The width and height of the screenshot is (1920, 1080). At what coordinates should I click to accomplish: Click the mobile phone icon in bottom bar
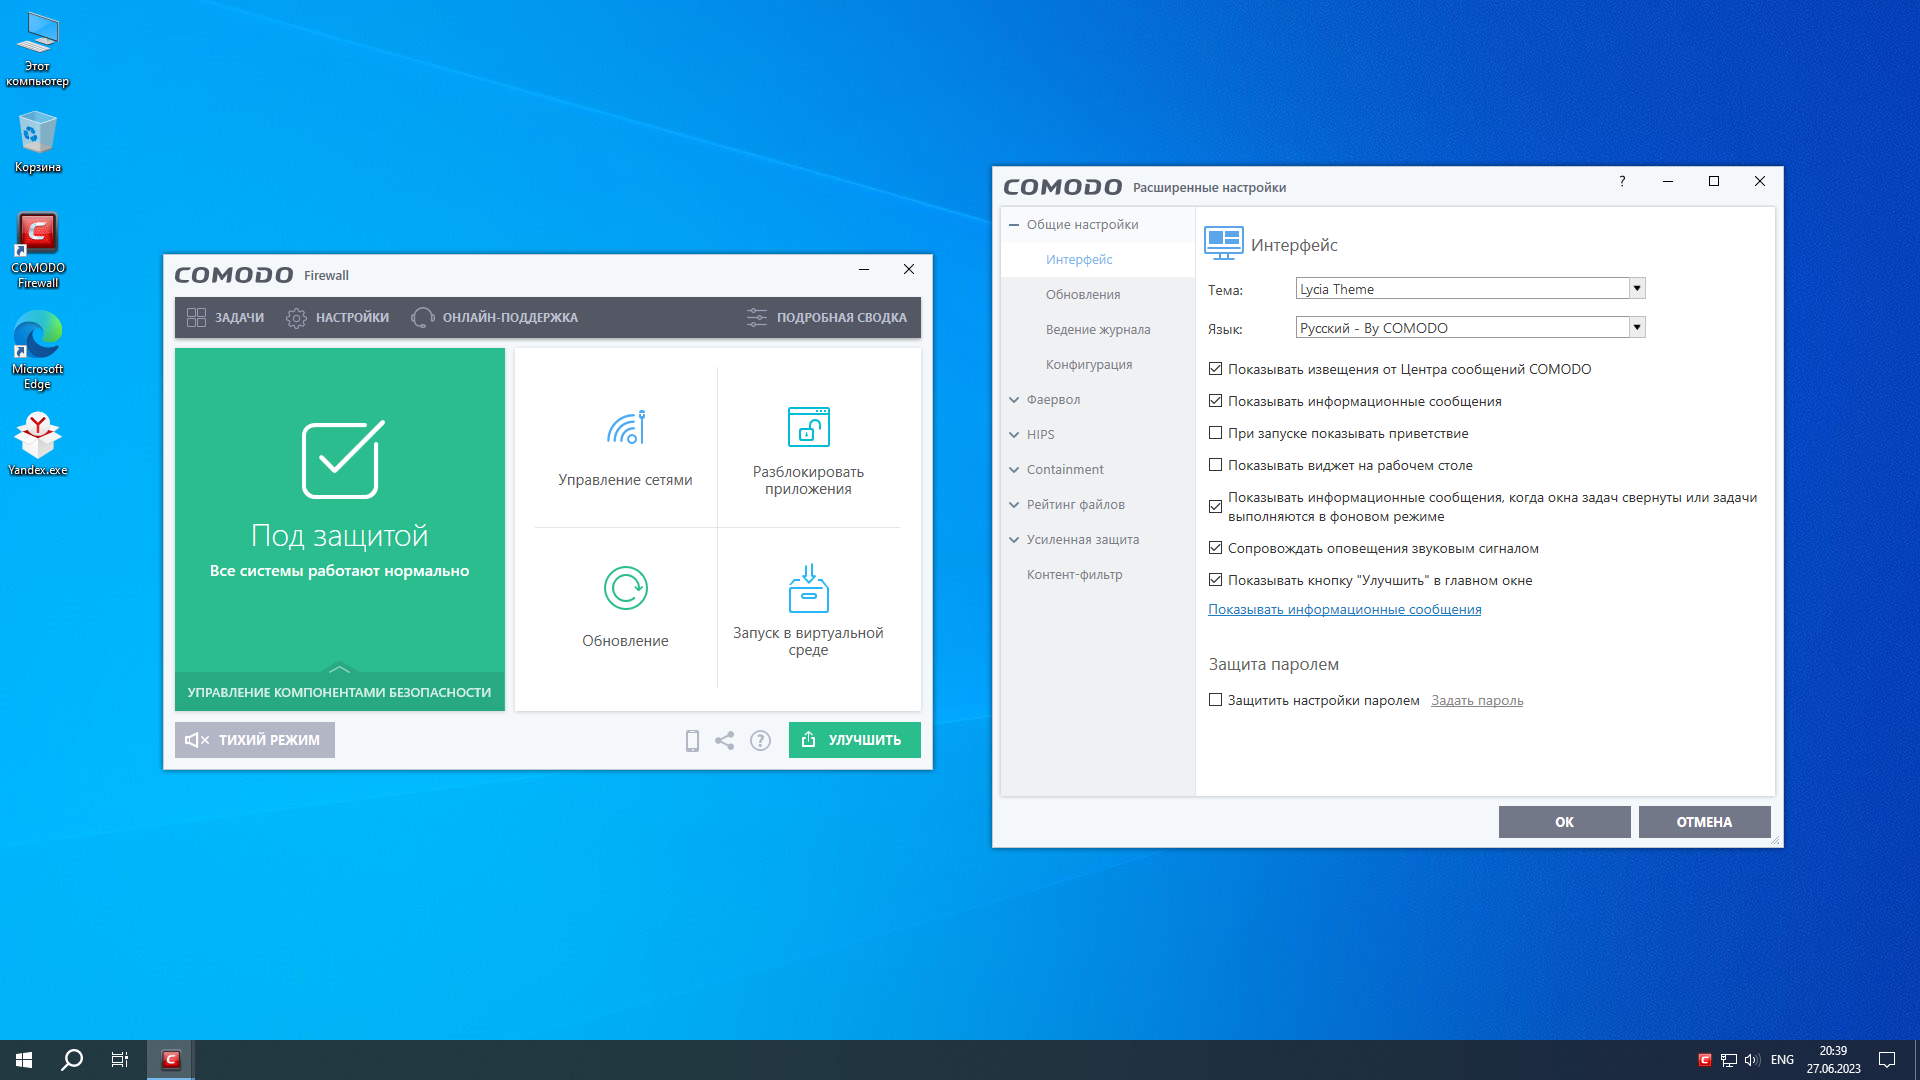point(692,740)
